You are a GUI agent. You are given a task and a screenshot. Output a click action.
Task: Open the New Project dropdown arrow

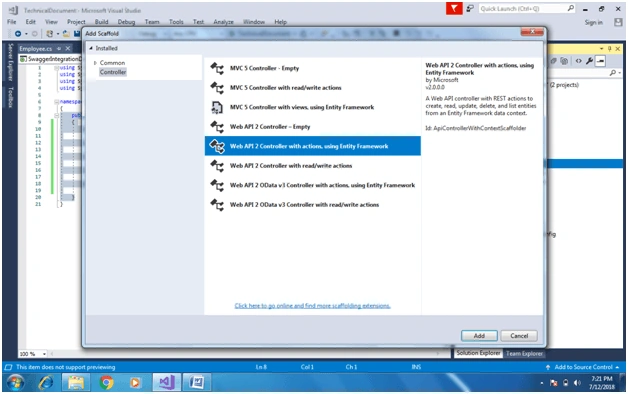58,34
